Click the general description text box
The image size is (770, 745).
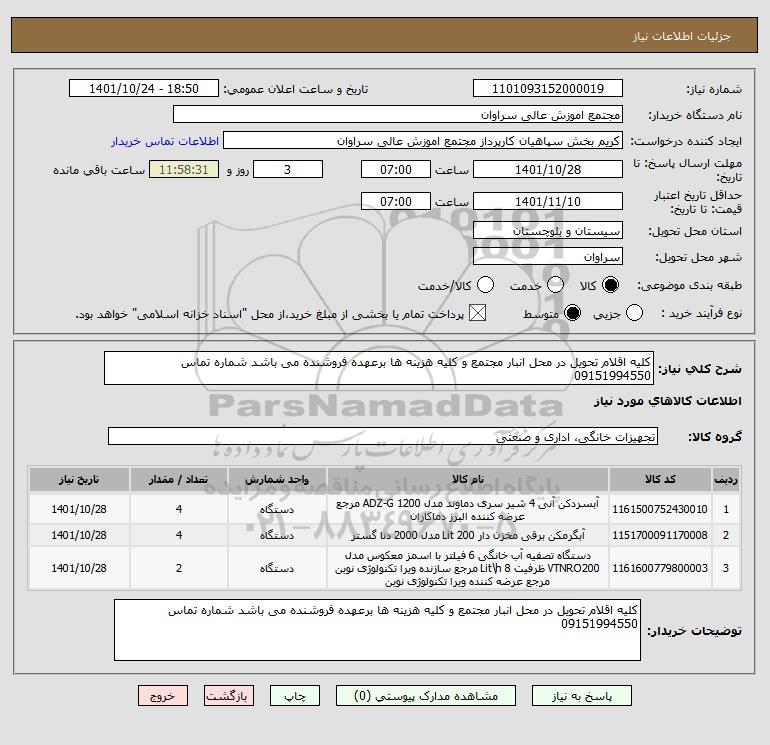tap(379, 368)
